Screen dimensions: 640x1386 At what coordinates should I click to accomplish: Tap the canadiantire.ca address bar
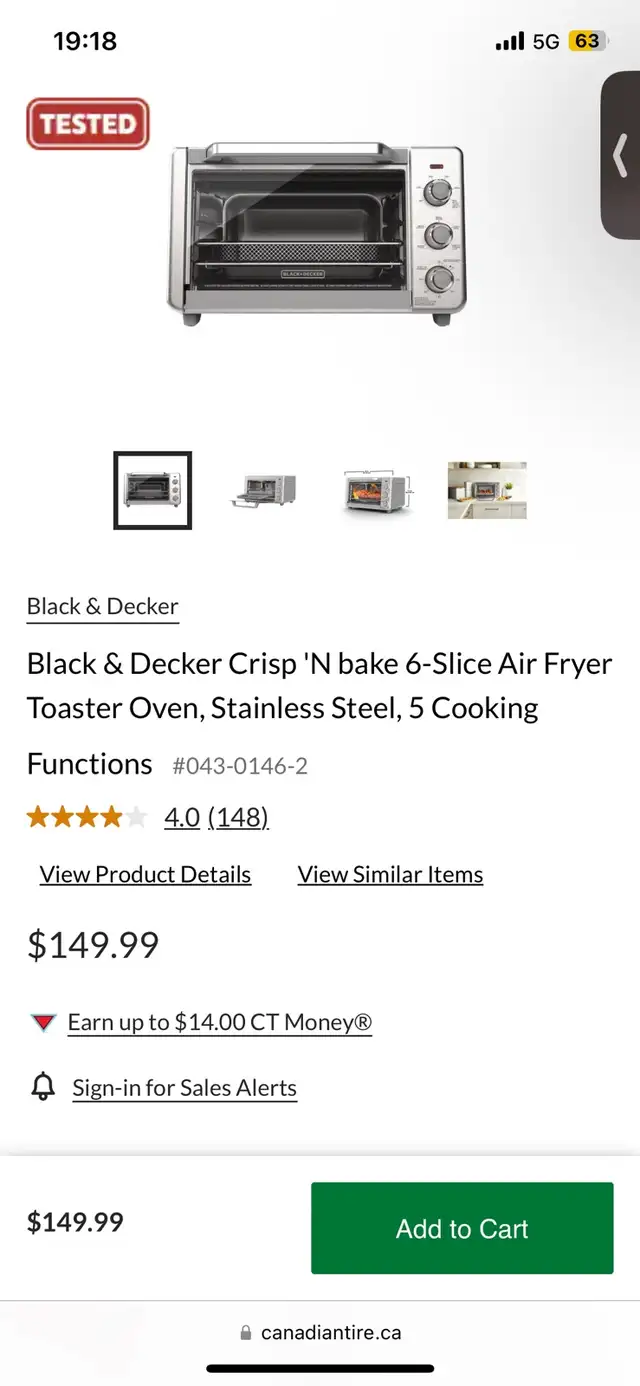330,1331
